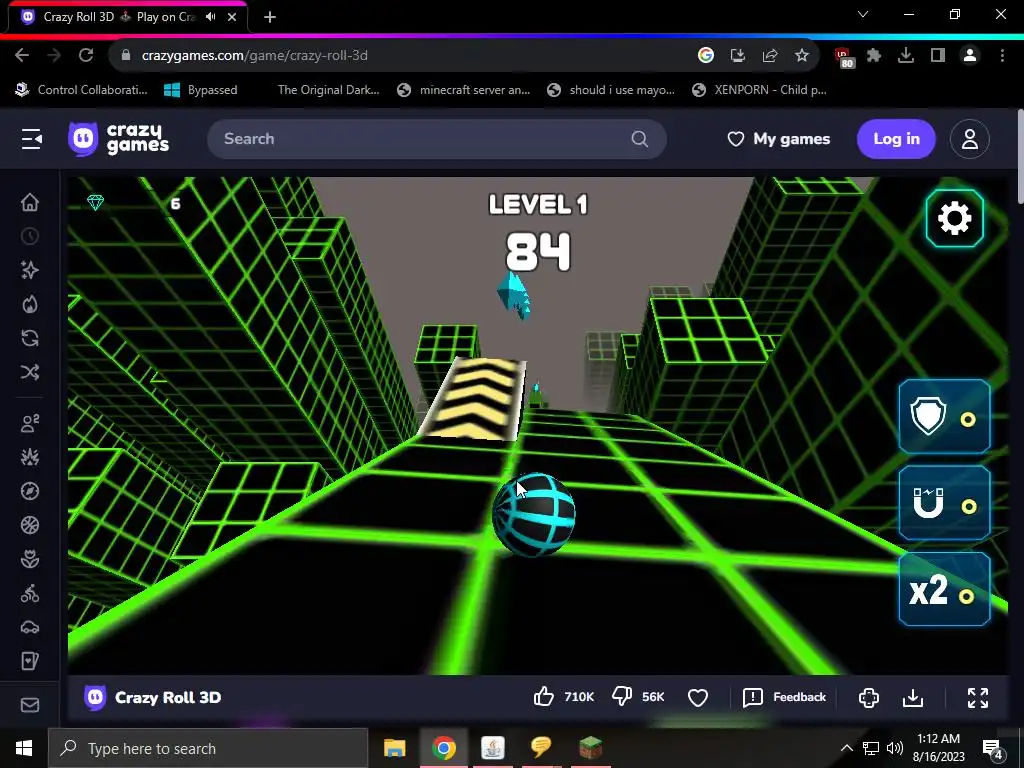
Task: Open the game settings gear
Action: pyautogui.click(x=954, y=218)
